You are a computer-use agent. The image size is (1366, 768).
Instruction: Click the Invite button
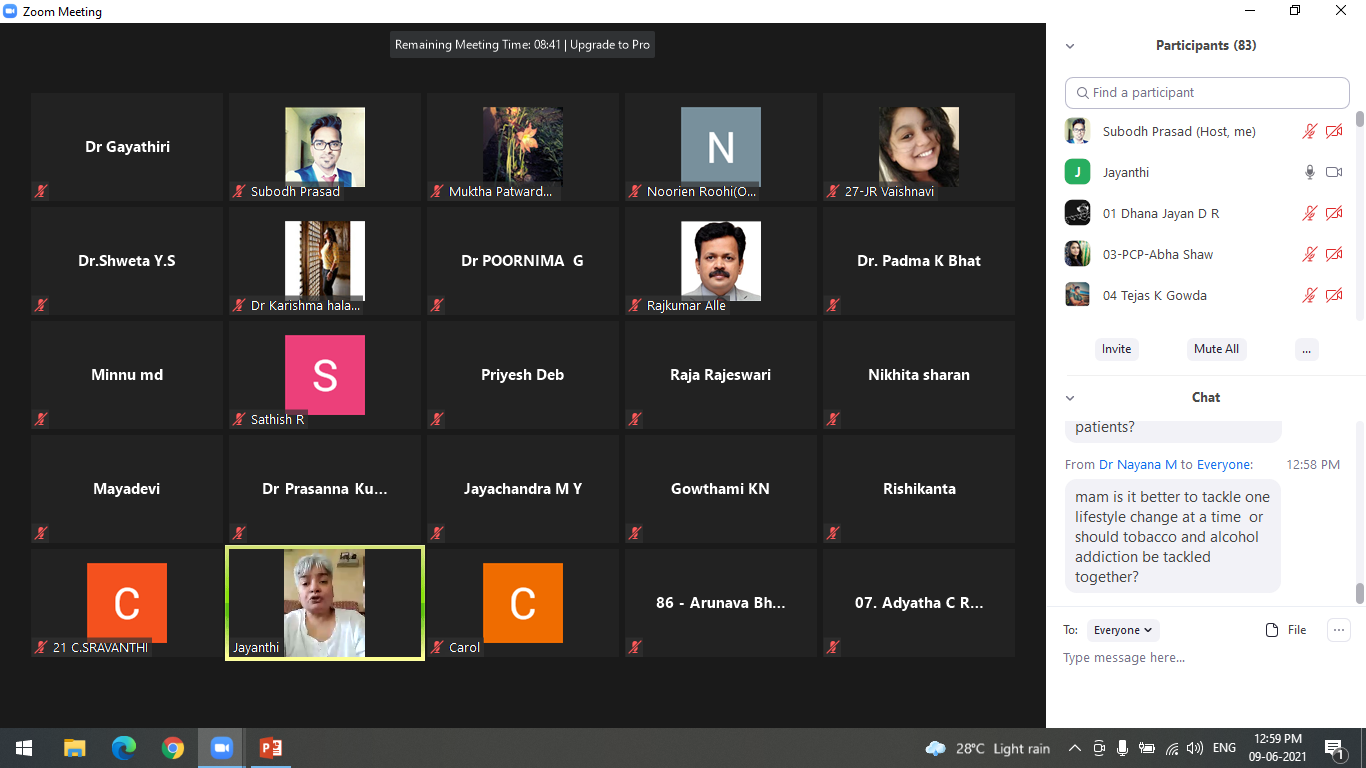click(1116, 349)
